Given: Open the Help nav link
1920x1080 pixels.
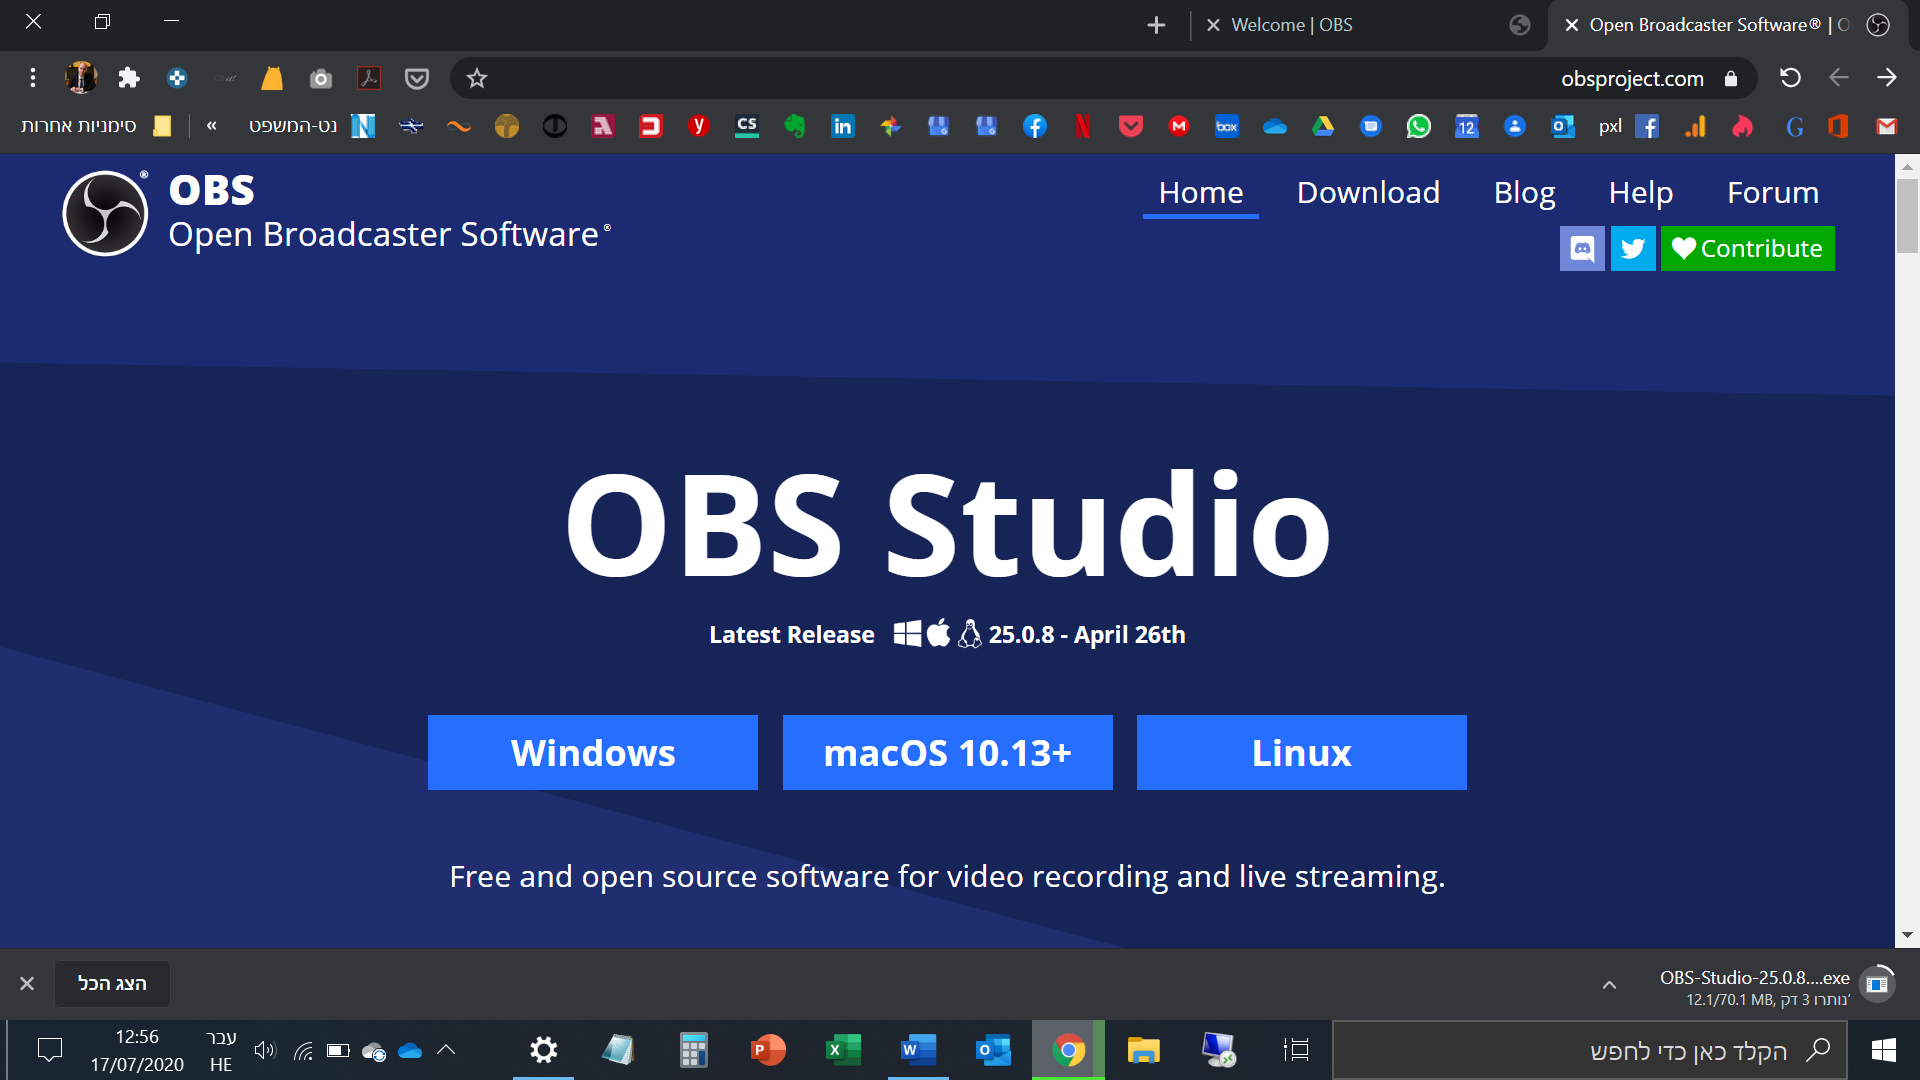Looking at the screenshot, I should point(1641,192).
